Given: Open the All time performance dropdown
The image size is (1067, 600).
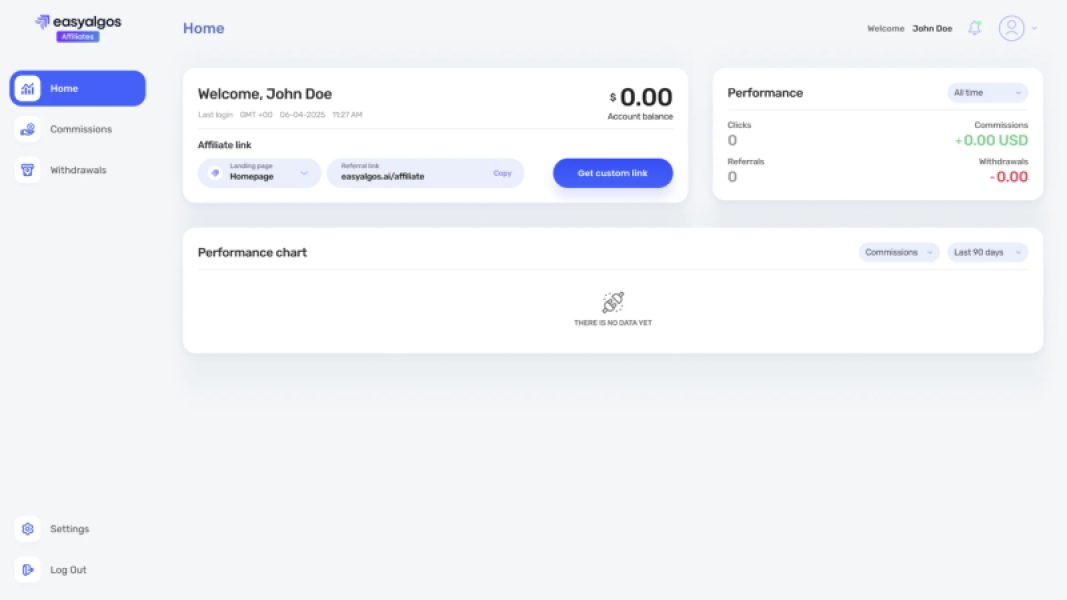Looking at the screenshot, I should 987,93.
